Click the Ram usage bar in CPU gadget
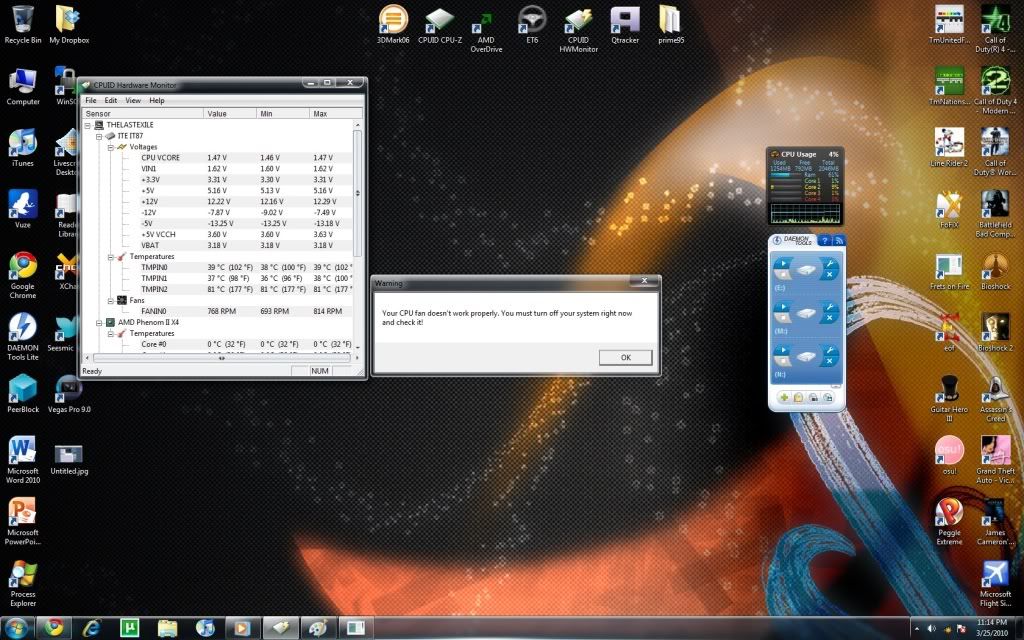 [780, 174]
